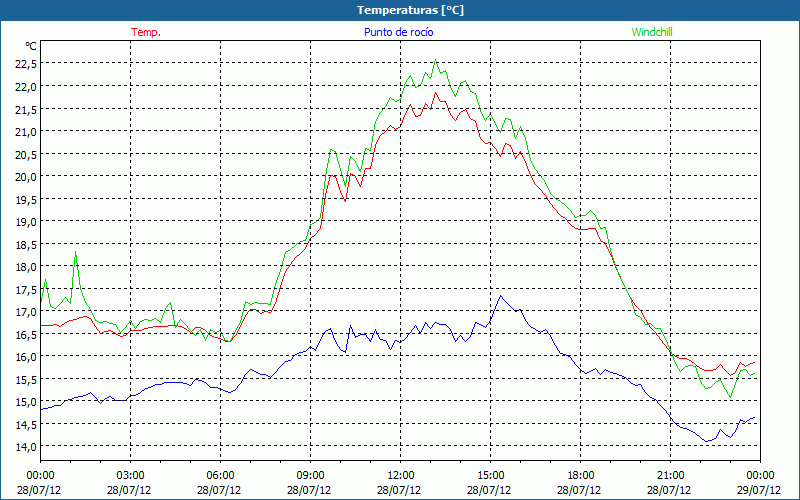Screen dimensions: 800x500
Task: Click the 19,0 y-axis value
Action: (x=27, y=221)
